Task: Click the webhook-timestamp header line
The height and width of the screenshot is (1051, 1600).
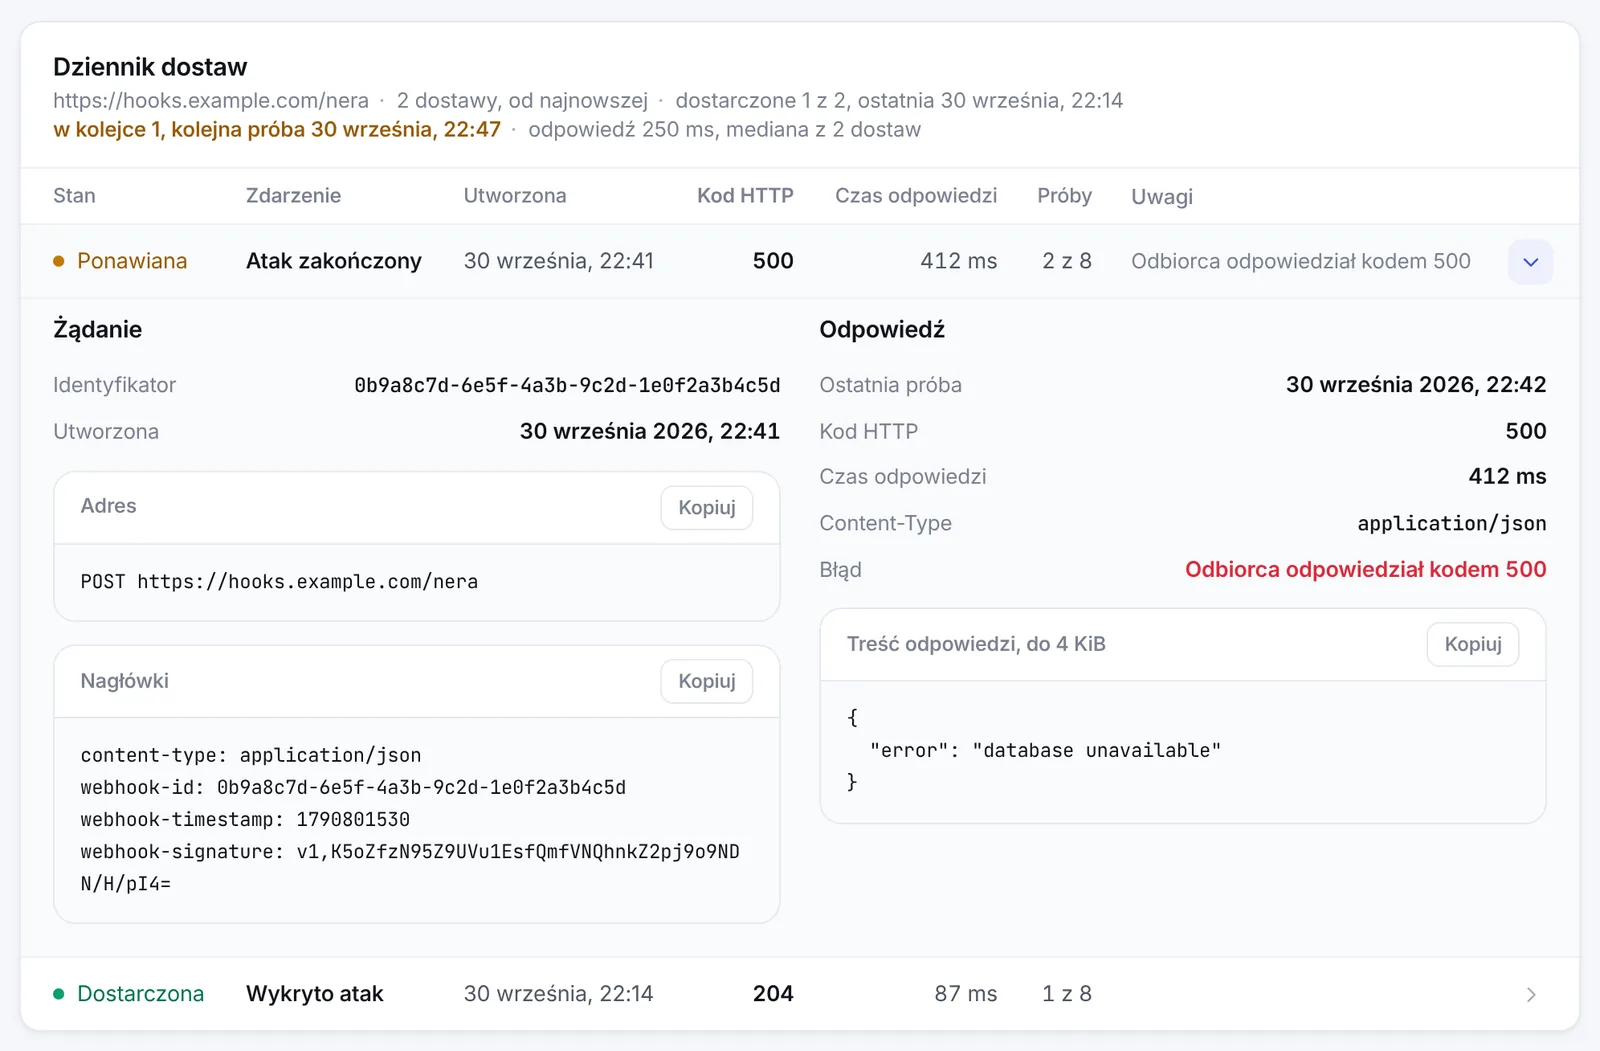Action: pos(245,820)
